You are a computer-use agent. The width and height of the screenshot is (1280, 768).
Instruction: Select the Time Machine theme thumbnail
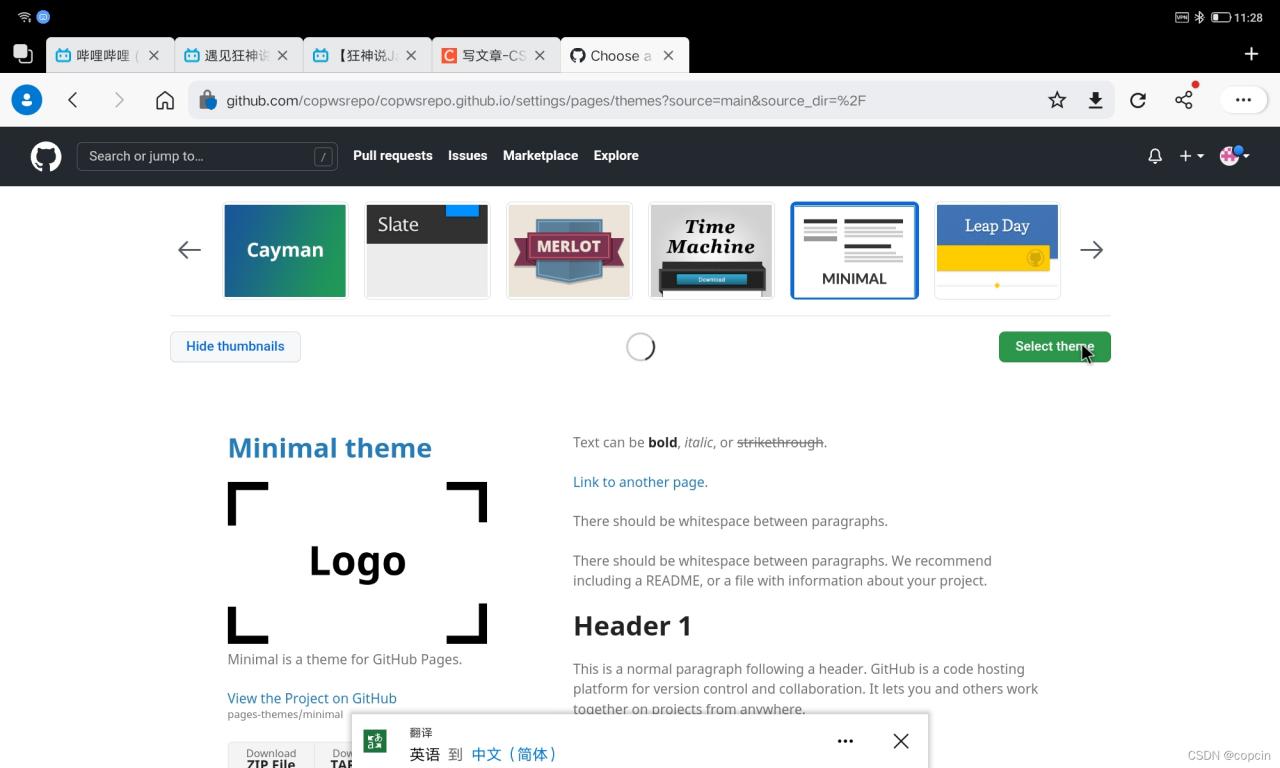click(711, 251)
